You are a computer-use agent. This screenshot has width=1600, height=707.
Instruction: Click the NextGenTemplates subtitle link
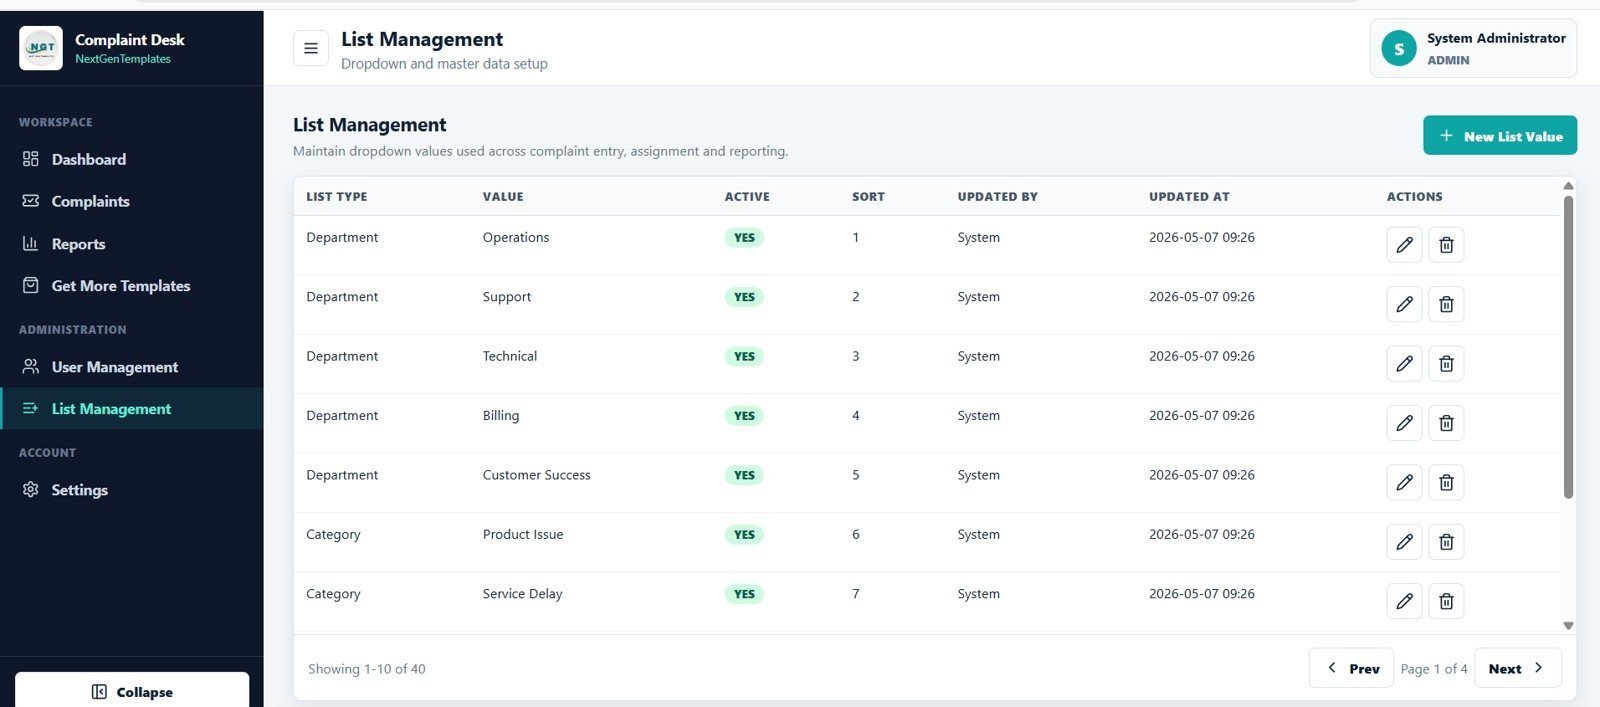click(x=123, y=59)
